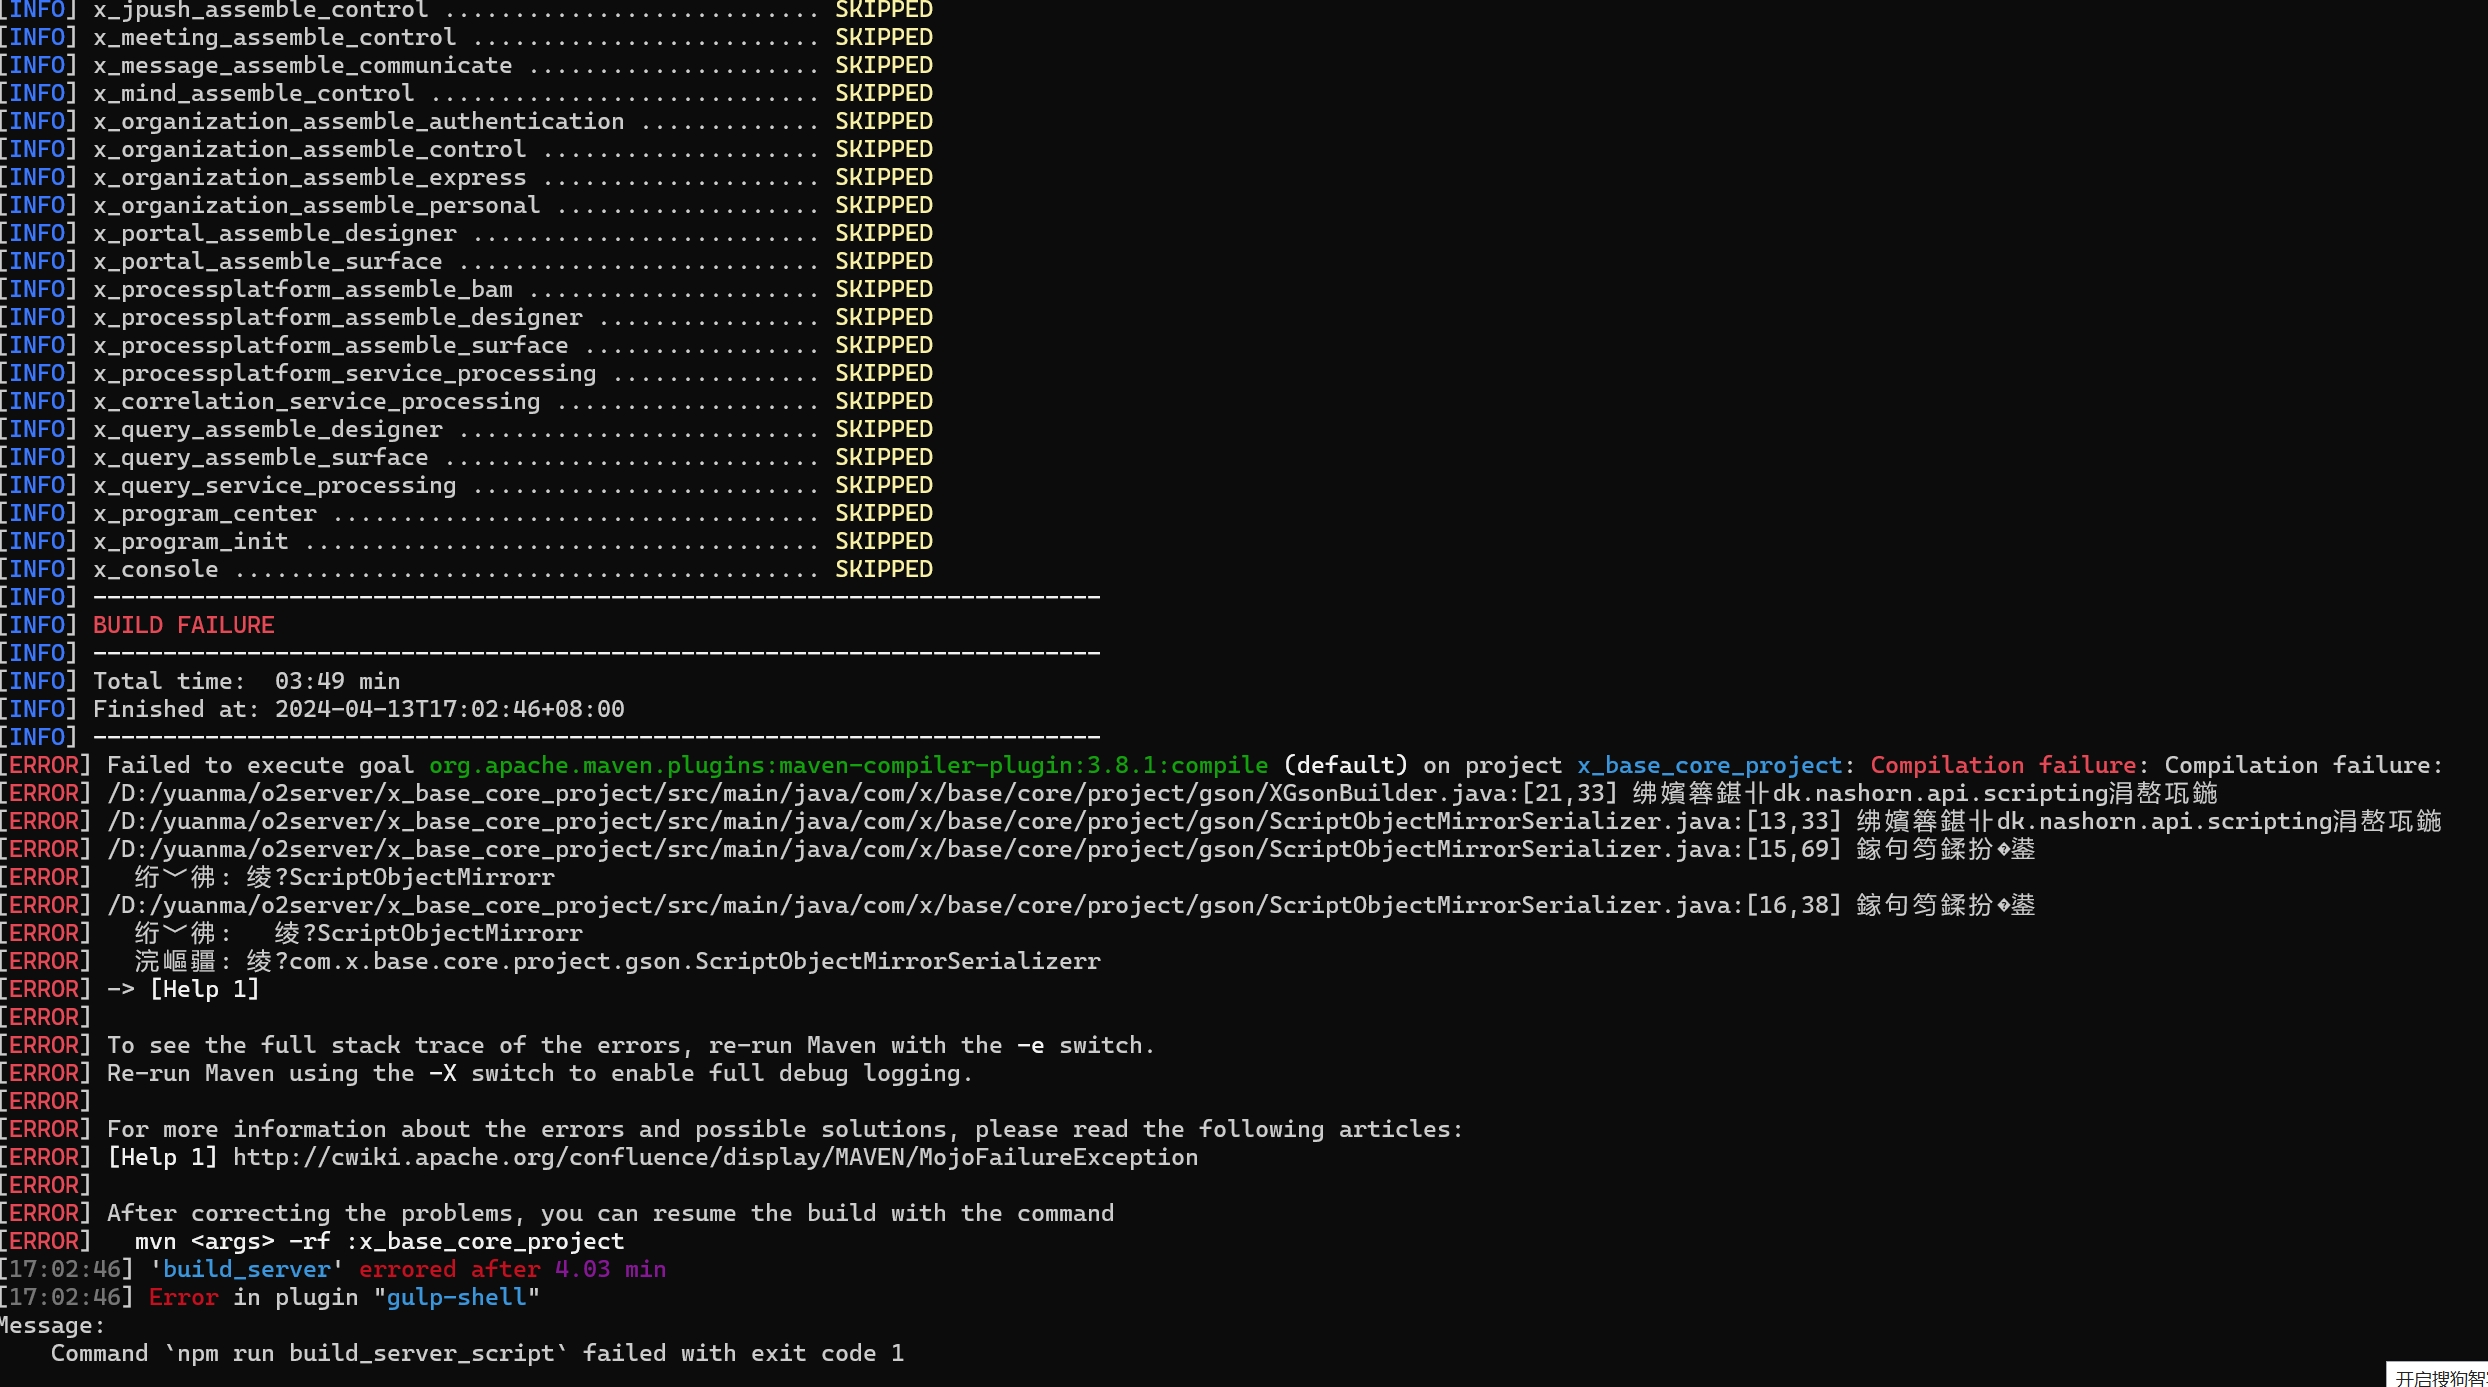2488x1387 pixels.
Task: Click the red BUILD FAILURE text
Action: click(183, 625)
